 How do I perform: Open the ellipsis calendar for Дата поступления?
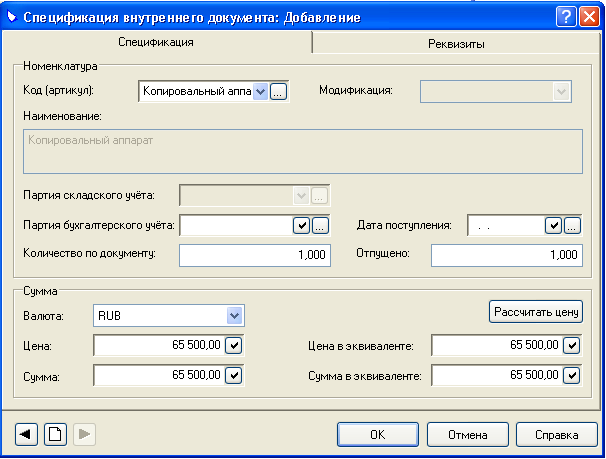pos(572,226)
